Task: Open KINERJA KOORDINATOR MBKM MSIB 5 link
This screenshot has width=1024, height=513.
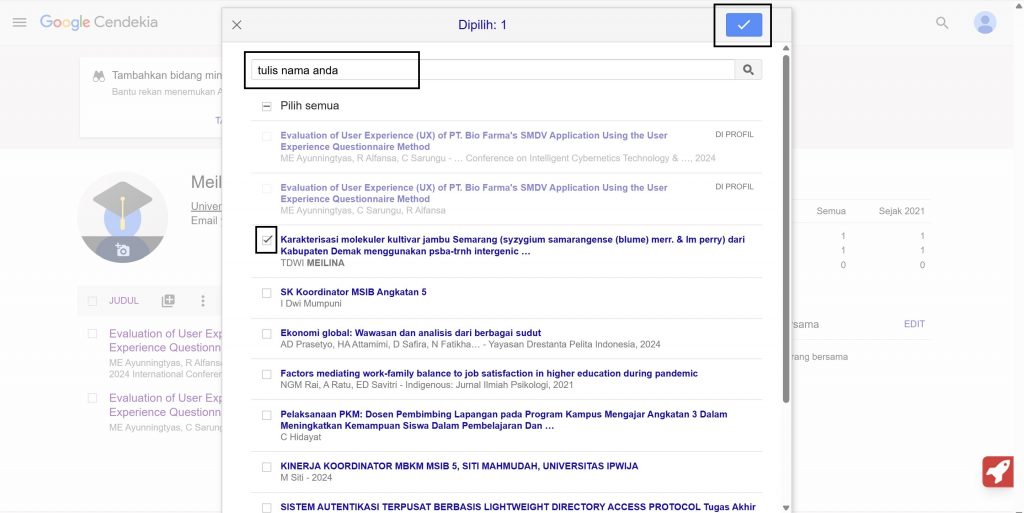Action: (459, 466)
